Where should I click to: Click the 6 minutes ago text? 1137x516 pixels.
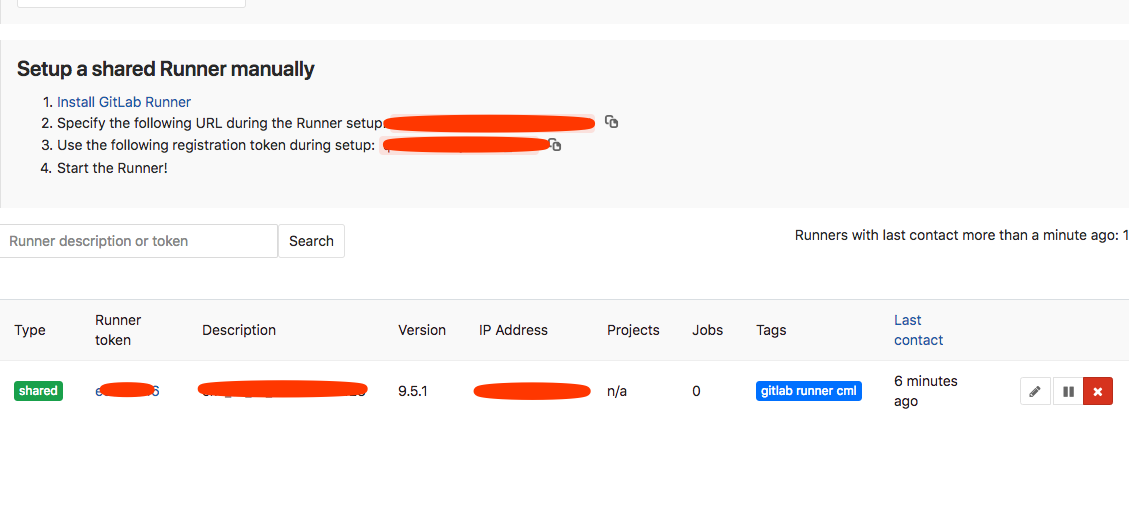coord(926,391)
